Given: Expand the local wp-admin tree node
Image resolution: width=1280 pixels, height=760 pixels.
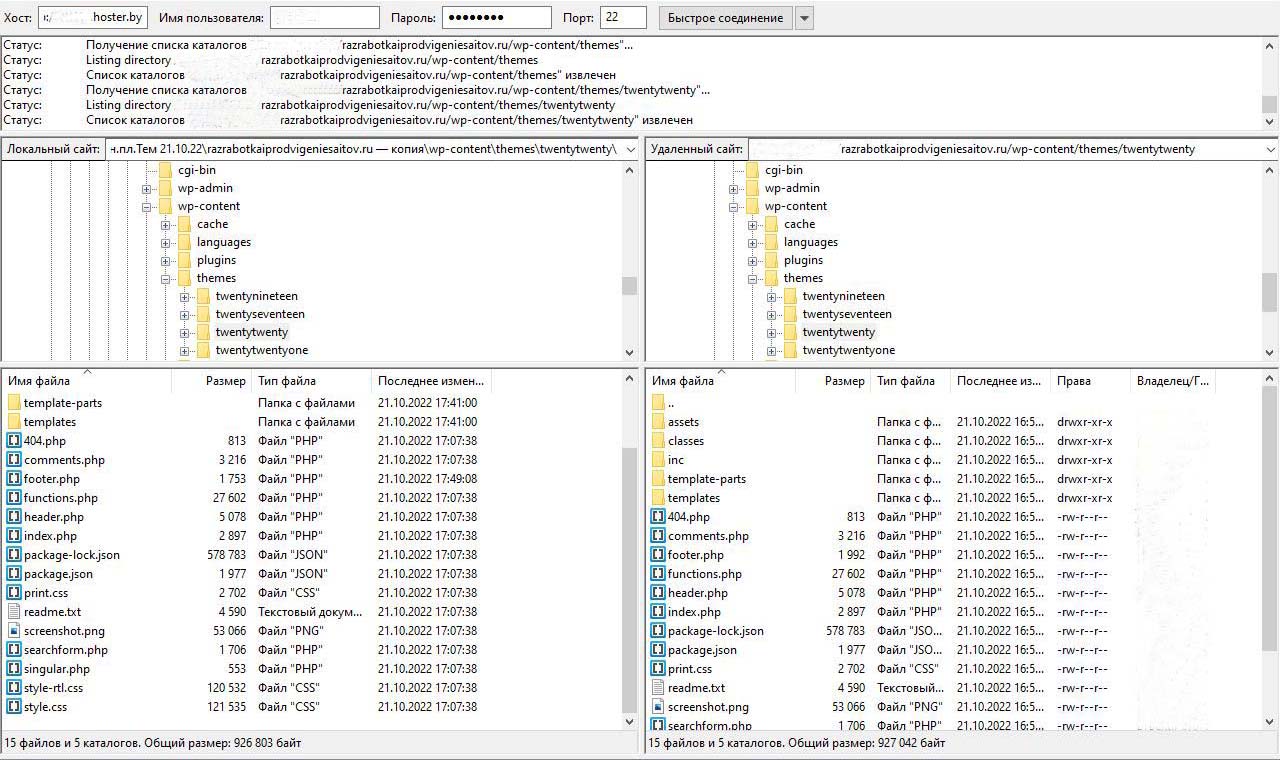Looking at the screenshot, I should click(147, 189).
